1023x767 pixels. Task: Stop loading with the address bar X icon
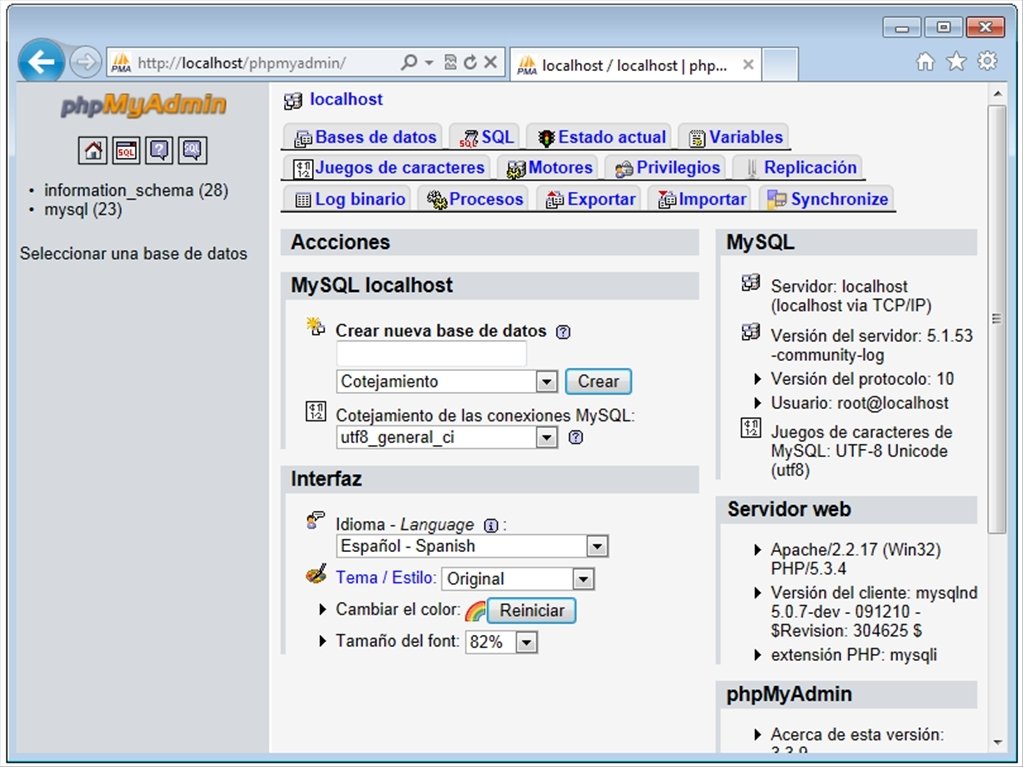[491, 63]
